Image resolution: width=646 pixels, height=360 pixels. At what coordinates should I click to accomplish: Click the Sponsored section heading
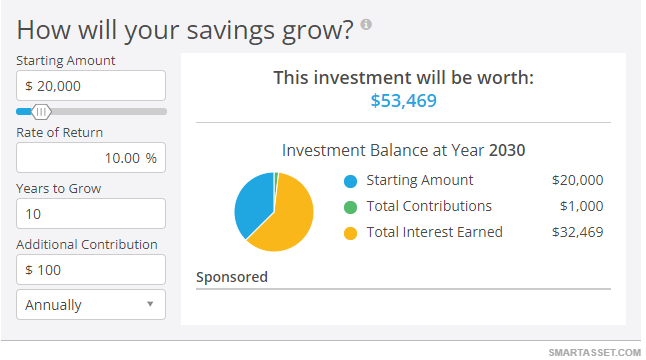(x=232, y=277)
